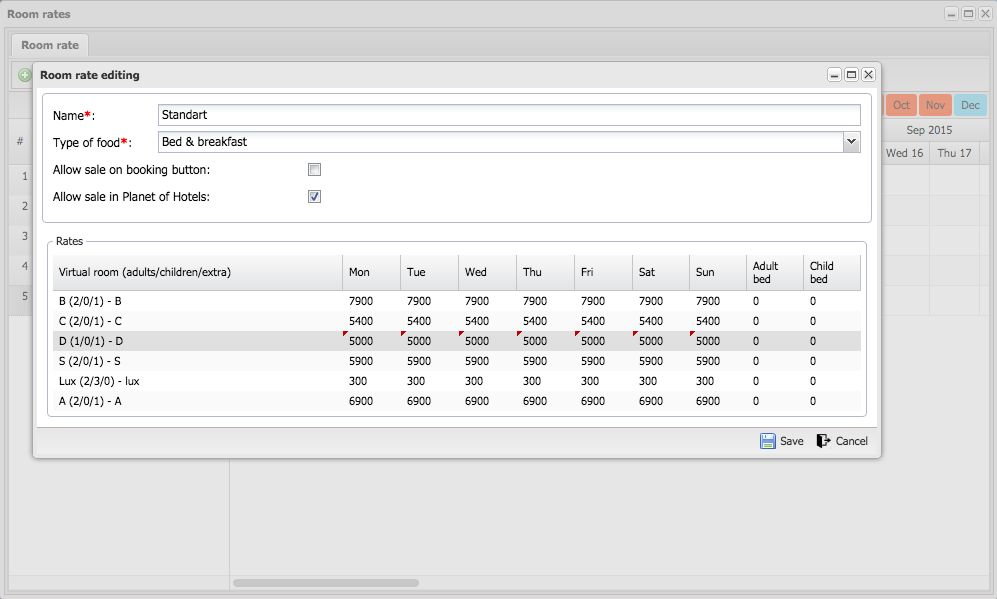
Task: Click Sun rate 300 for Lux room
Action: (705, 382)
